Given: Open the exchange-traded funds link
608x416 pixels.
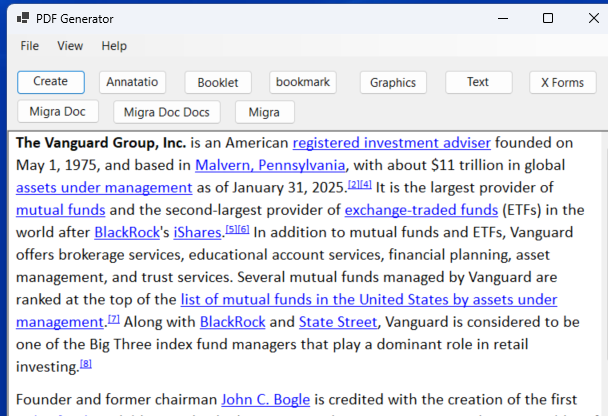Looking at the screenshot, I should point(421,210).
